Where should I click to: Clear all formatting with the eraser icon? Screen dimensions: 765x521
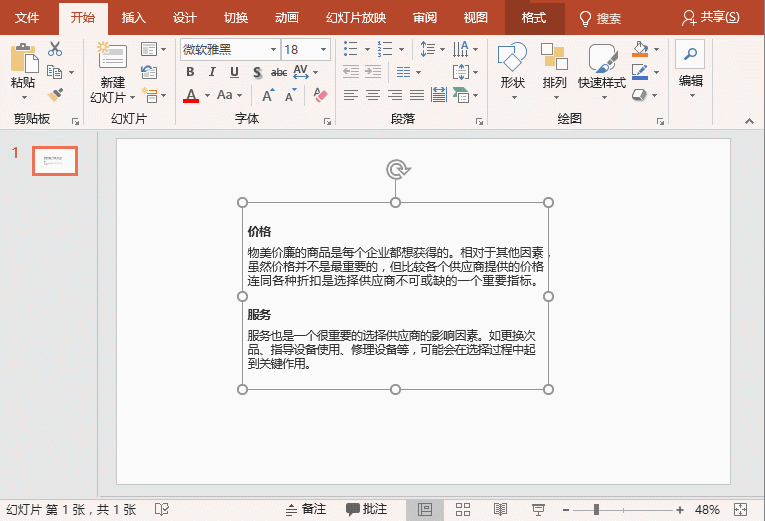321,95
